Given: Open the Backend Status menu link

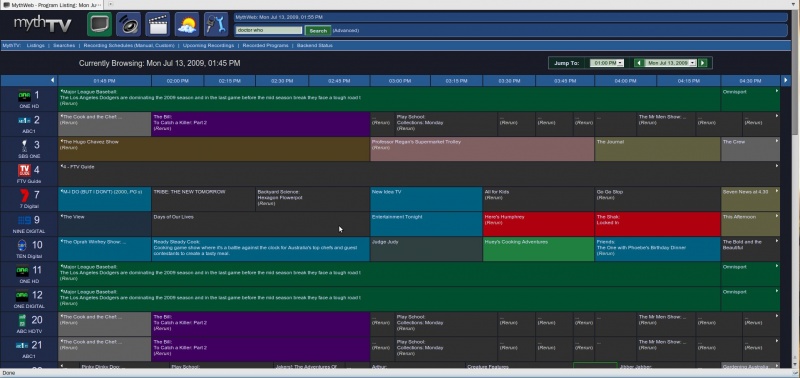Looking at the screenshot, I should (x=315, y=45).
